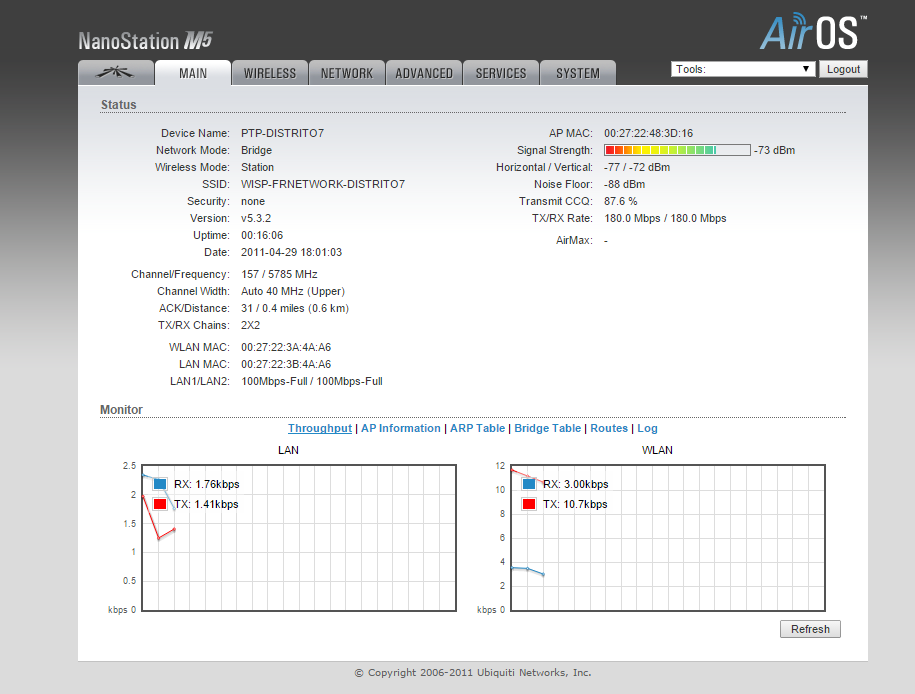
Task: Click the AirOS logo
Action: click(x=813, y=33)
